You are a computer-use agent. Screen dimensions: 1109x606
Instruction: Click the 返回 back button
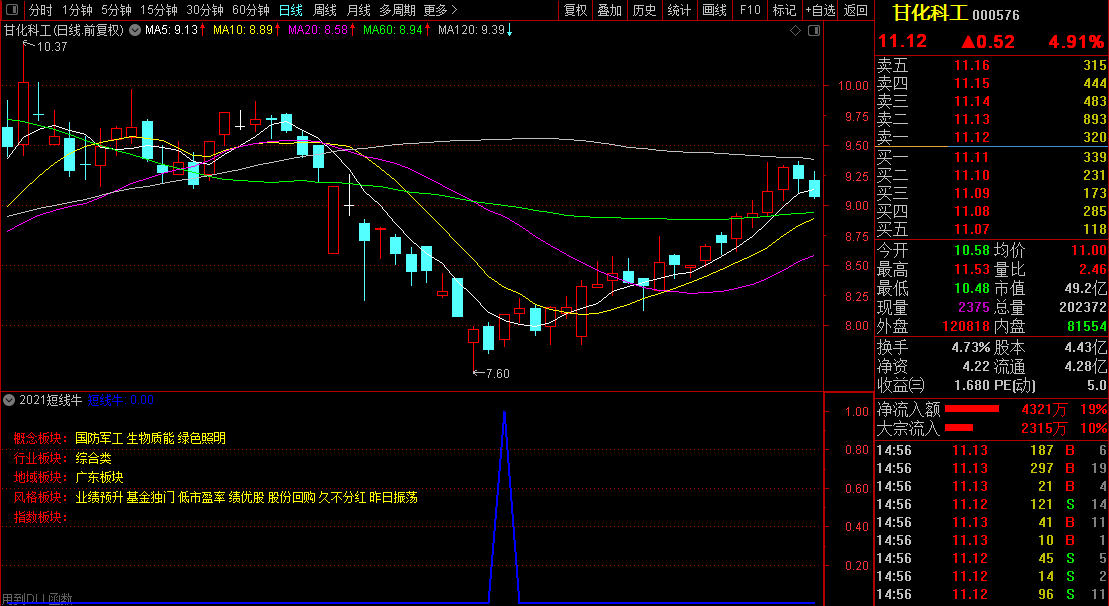click(x=856, y=10)
